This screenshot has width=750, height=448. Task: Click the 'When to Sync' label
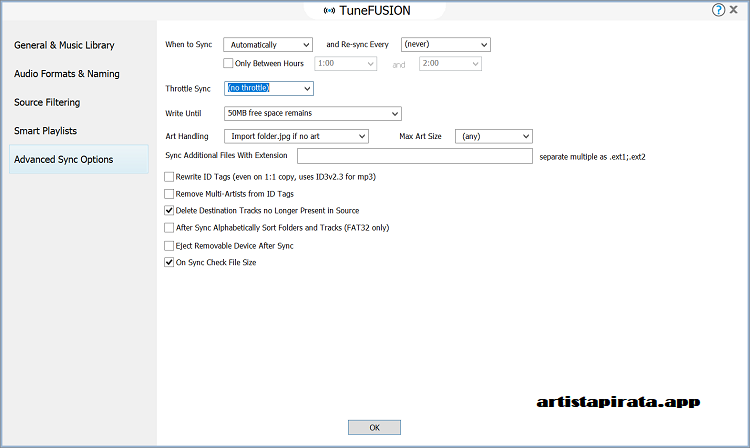[188, 44]
